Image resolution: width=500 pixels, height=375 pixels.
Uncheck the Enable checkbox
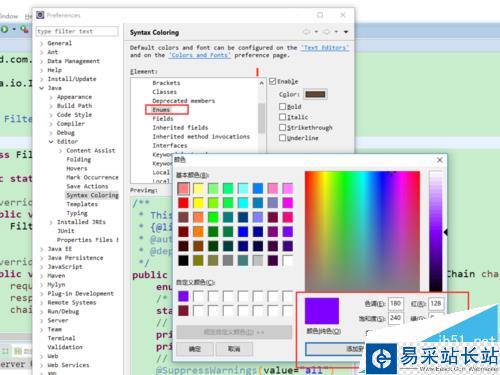(273, 81)
